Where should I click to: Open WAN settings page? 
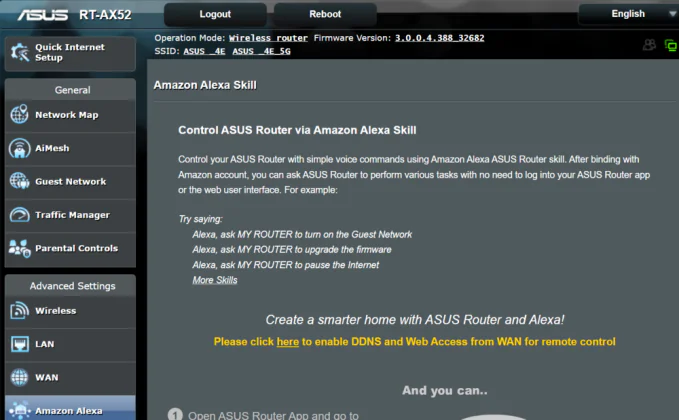point(70,378)
